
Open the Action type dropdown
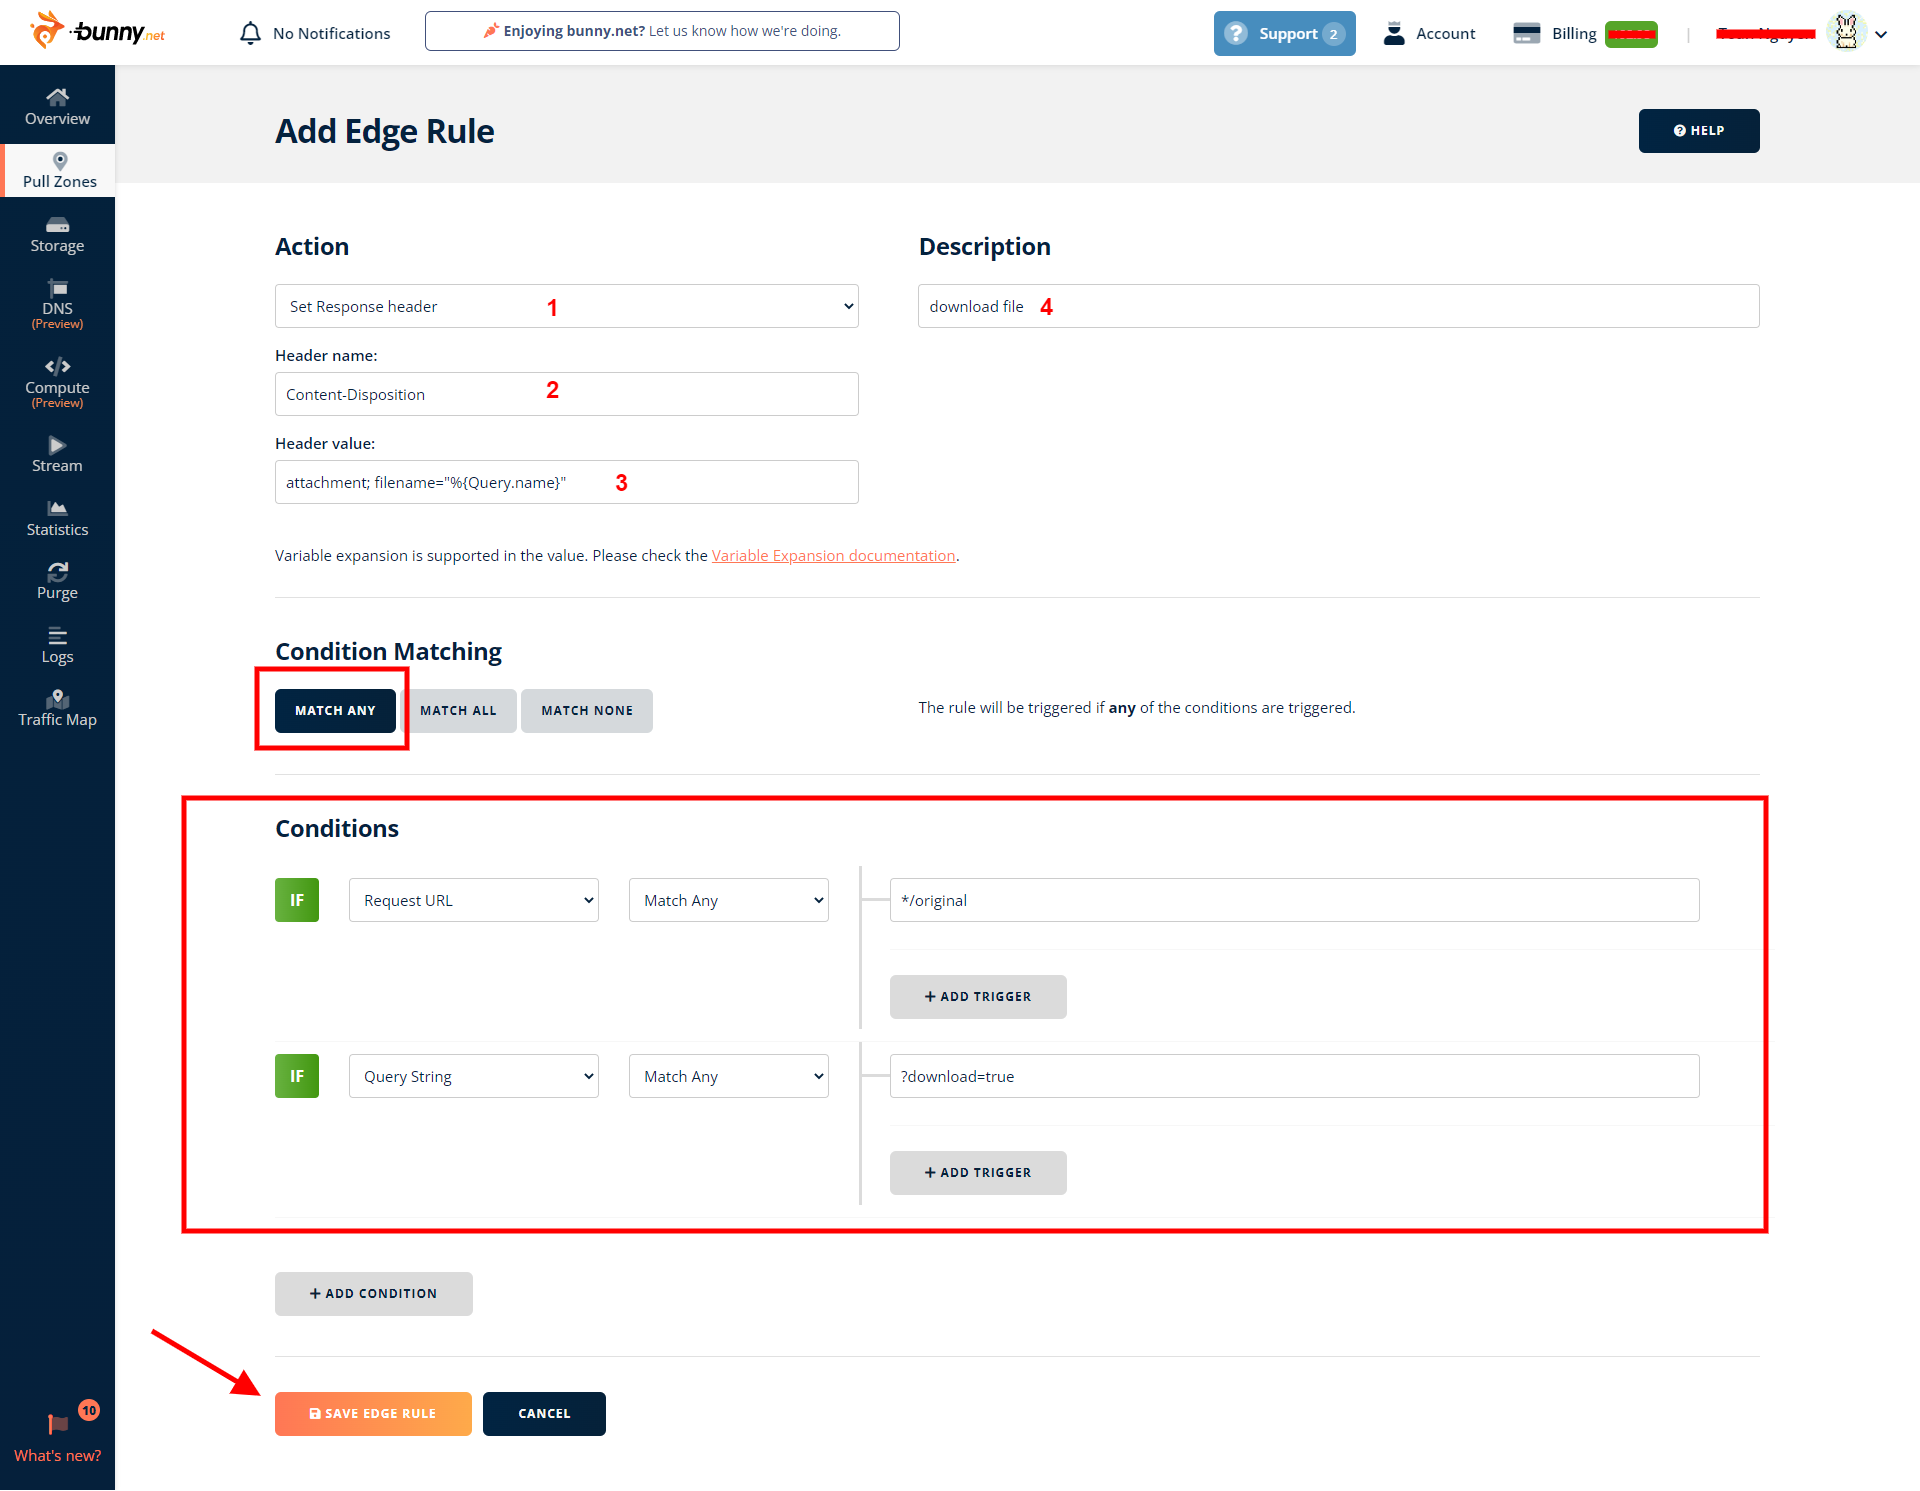pos(566,306)
